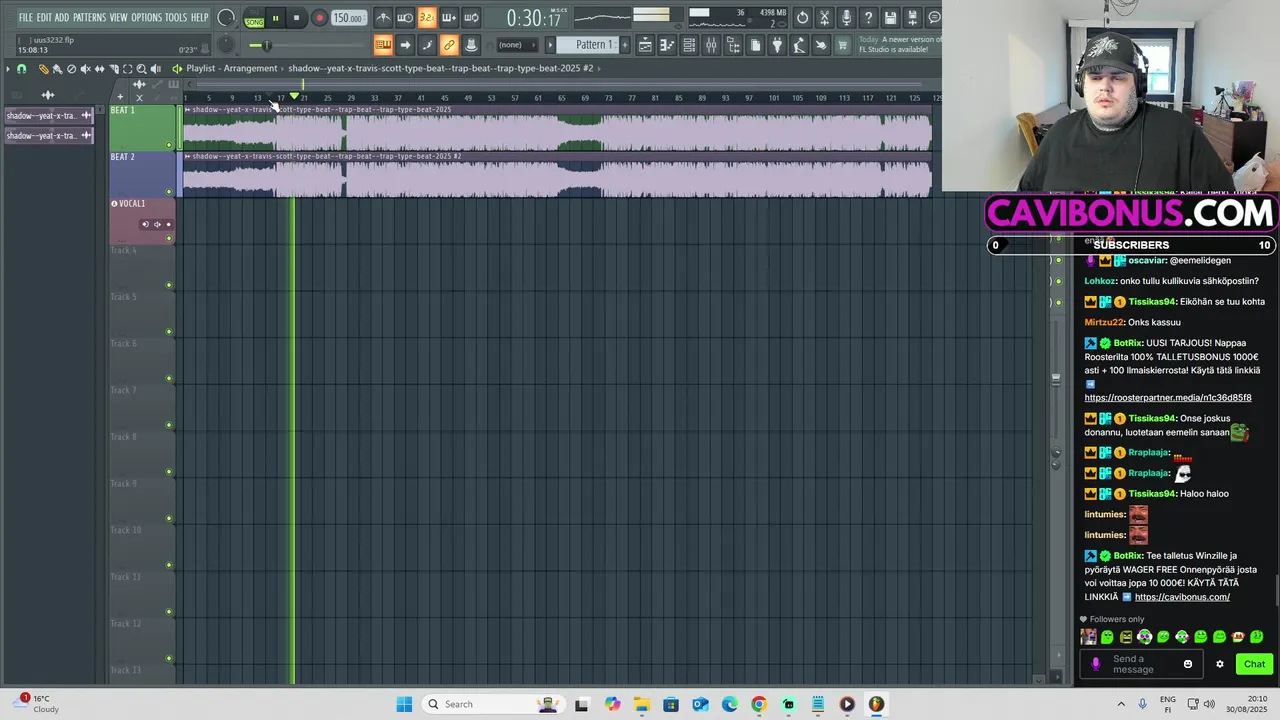
Task: Open the EDIT menu
Action: click(x=44, y=18)
